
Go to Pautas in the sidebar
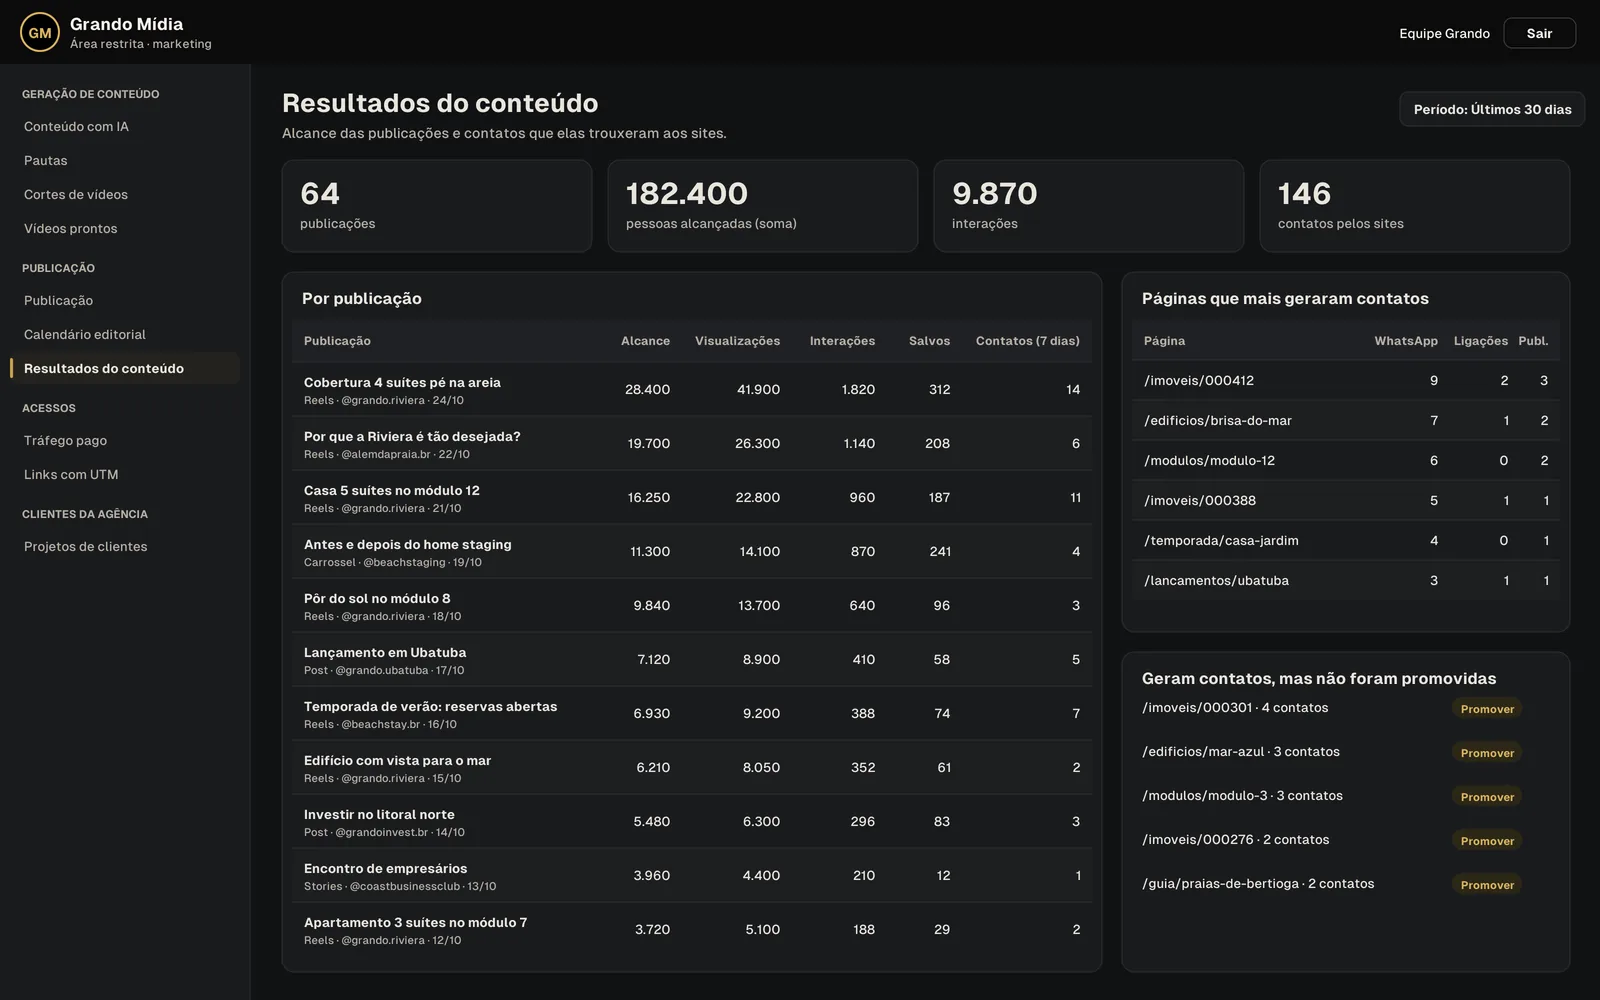[125, 160]
